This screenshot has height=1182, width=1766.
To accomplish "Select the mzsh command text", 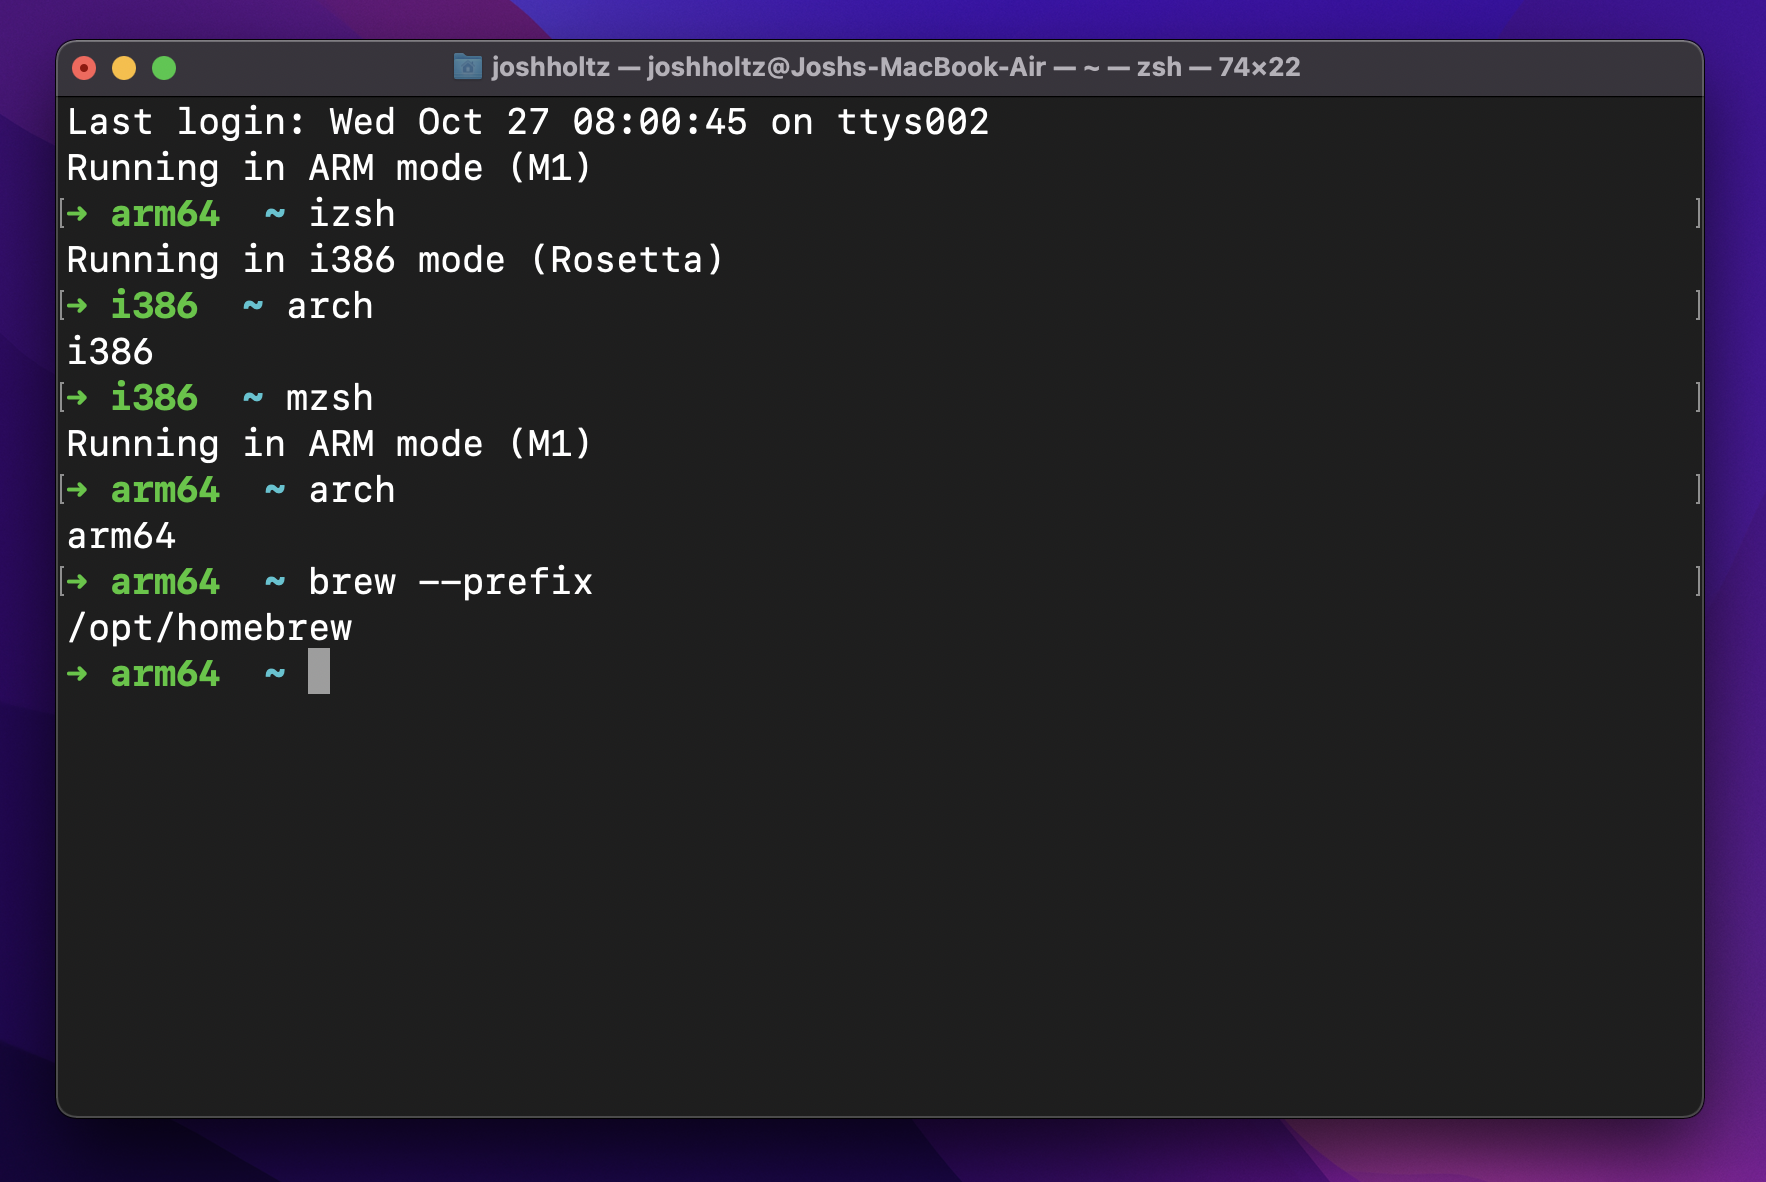I will point(330,397).
